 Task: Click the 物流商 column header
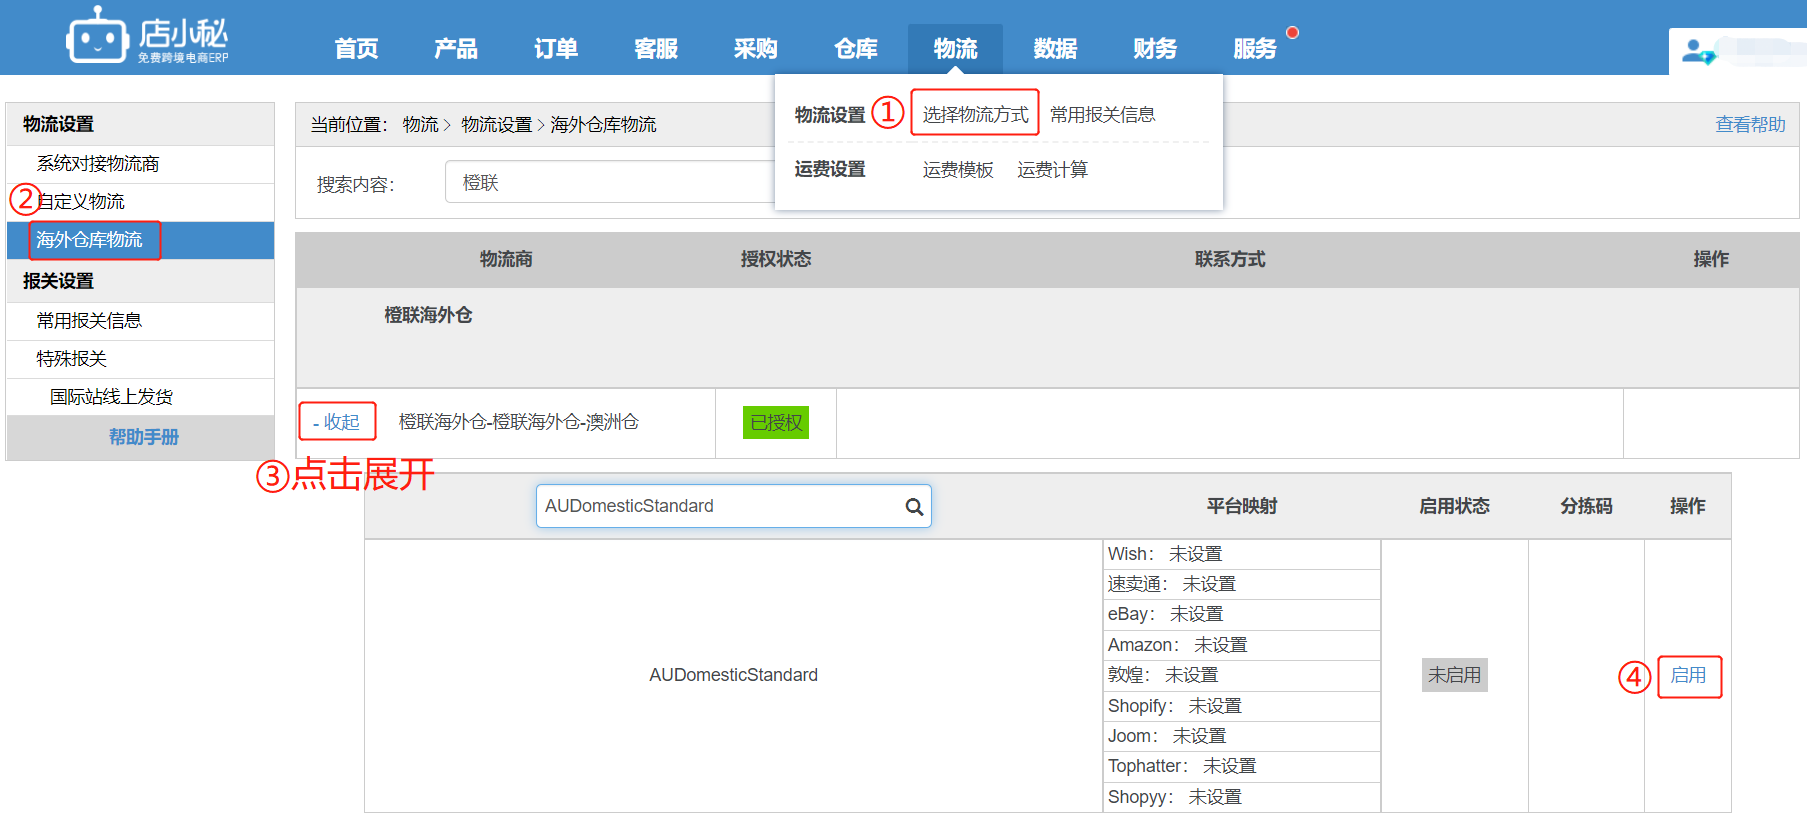click(506, 260)
